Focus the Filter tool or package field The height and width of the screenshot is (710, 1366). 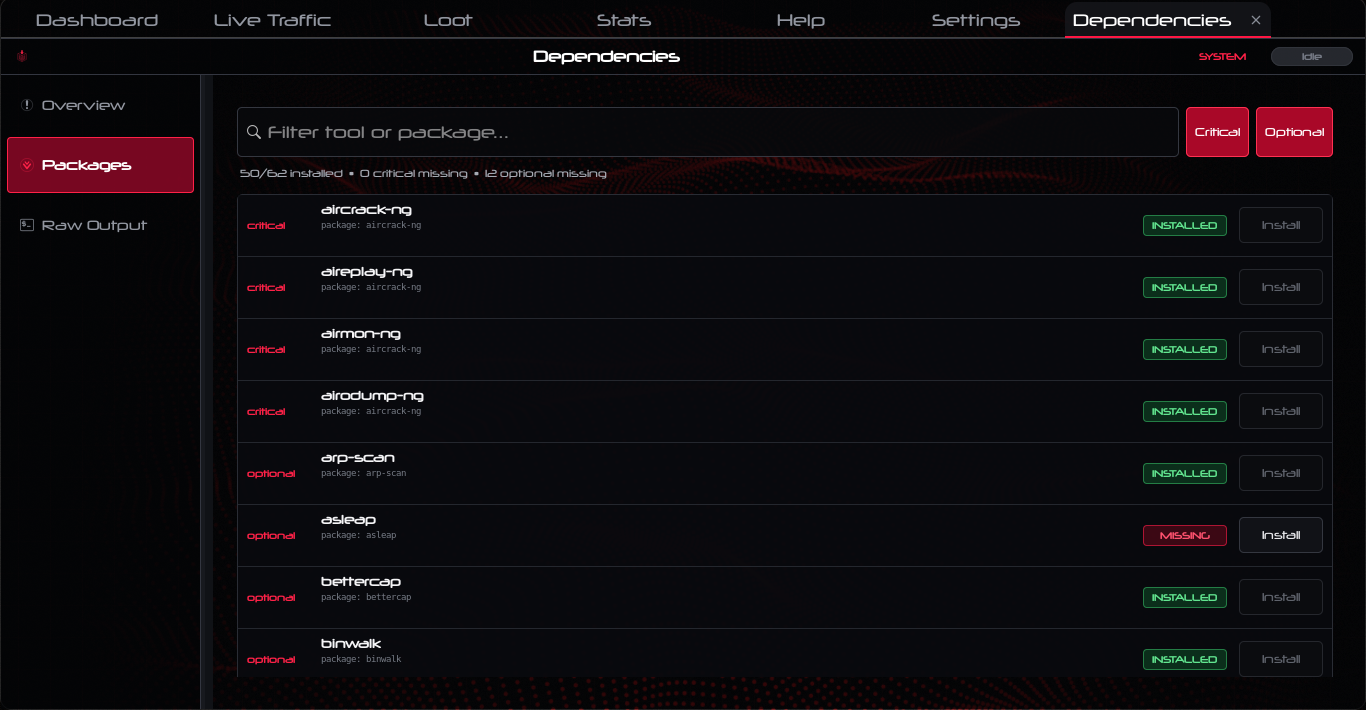coord(708,132)
